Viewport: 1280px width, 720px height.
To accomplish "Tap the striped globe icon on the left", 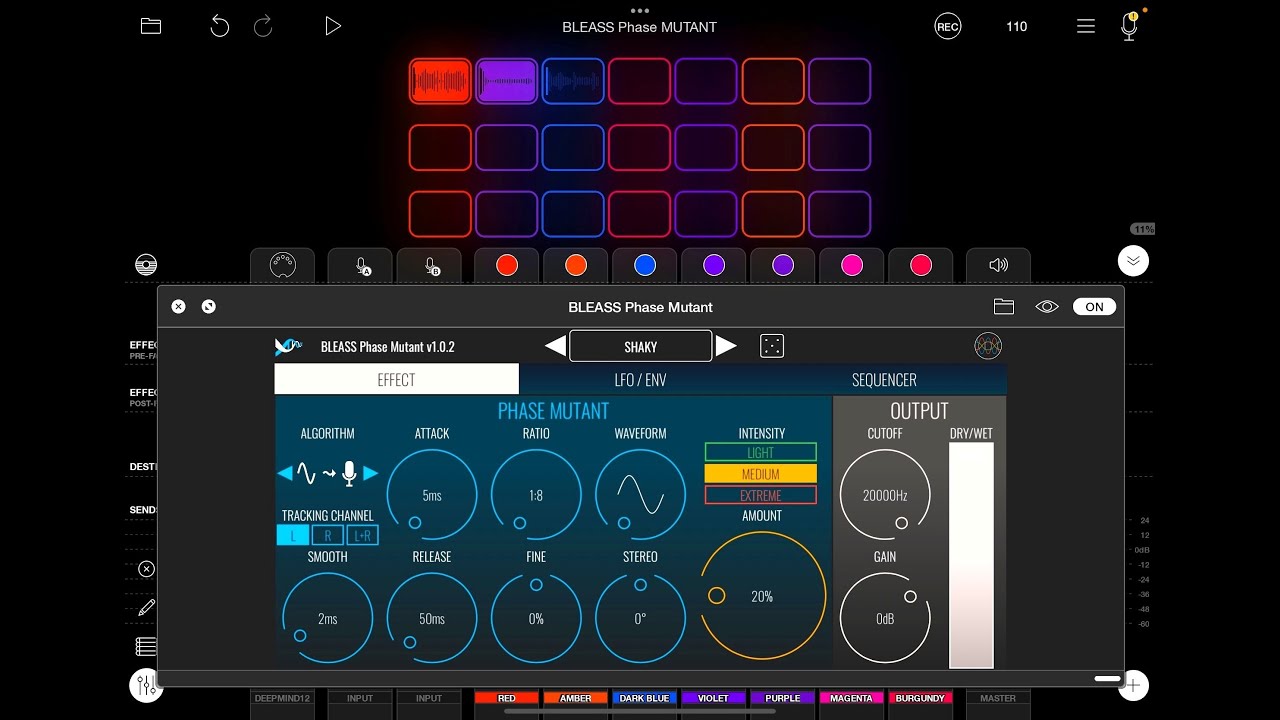I will pyautogui.click(x=146, y=265).
